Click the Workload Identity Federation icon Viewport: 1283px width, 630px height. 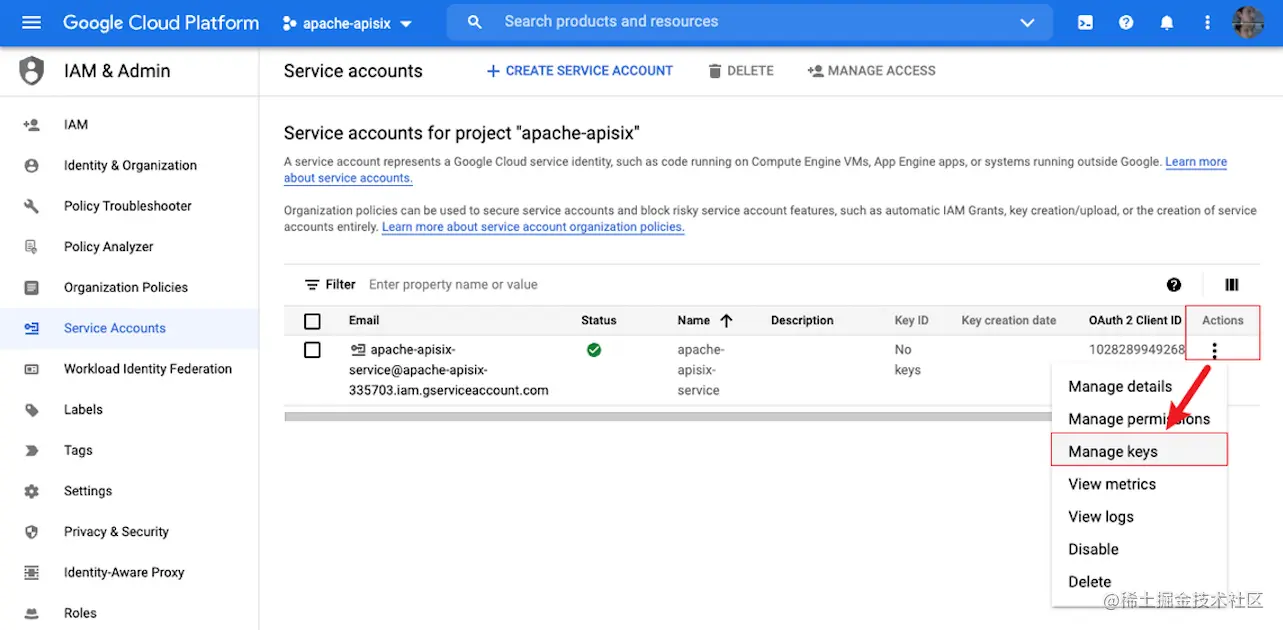pos(31,369)
